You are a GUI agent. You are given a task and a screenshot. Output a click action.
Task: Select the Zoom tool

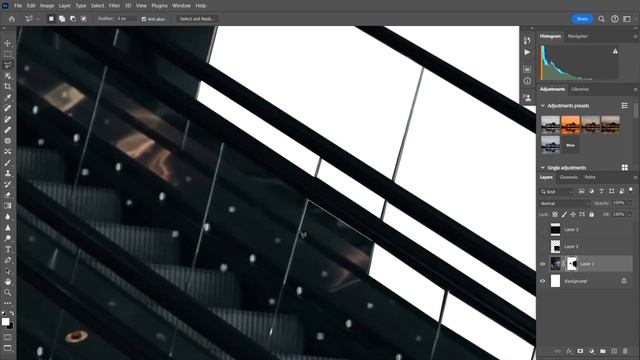tap(7, 292)
